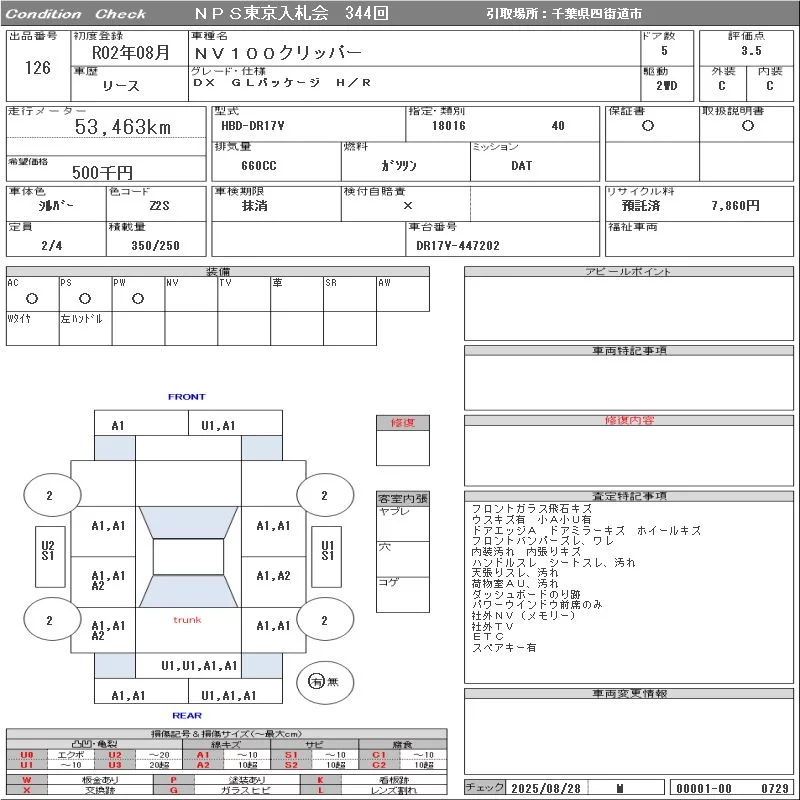
Task: Click the chassis number DR17V-447202
Action: click(x=458, y=245)
